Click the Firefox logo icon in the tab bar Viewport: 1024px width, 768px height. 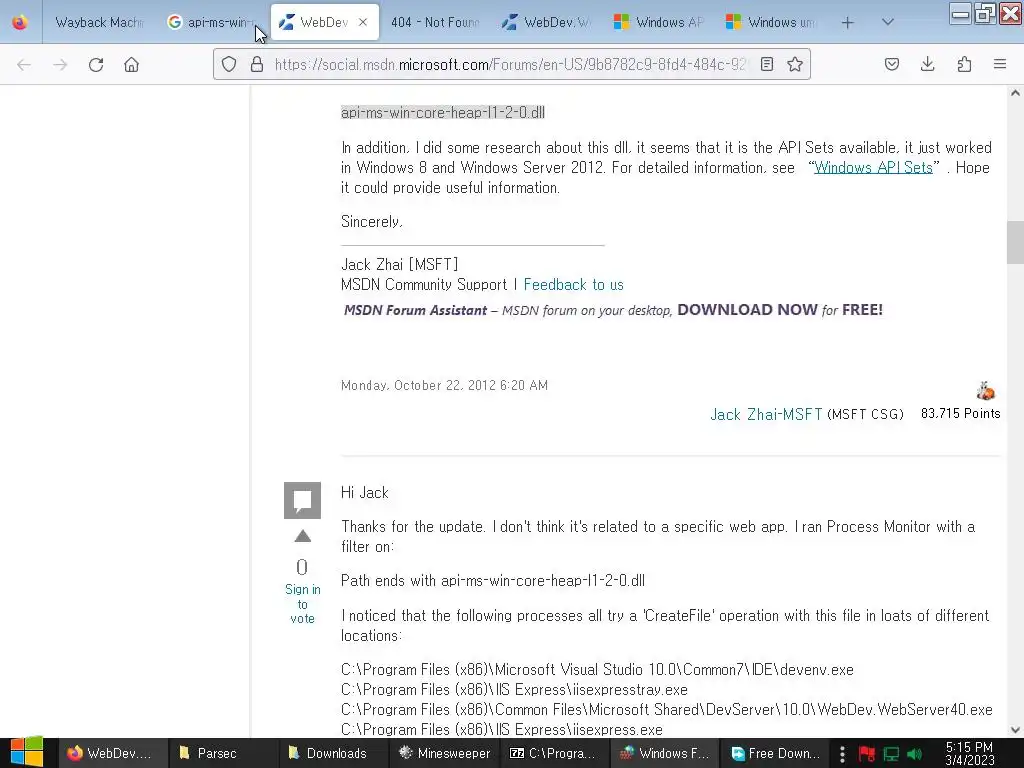click(x=20, y=22)
